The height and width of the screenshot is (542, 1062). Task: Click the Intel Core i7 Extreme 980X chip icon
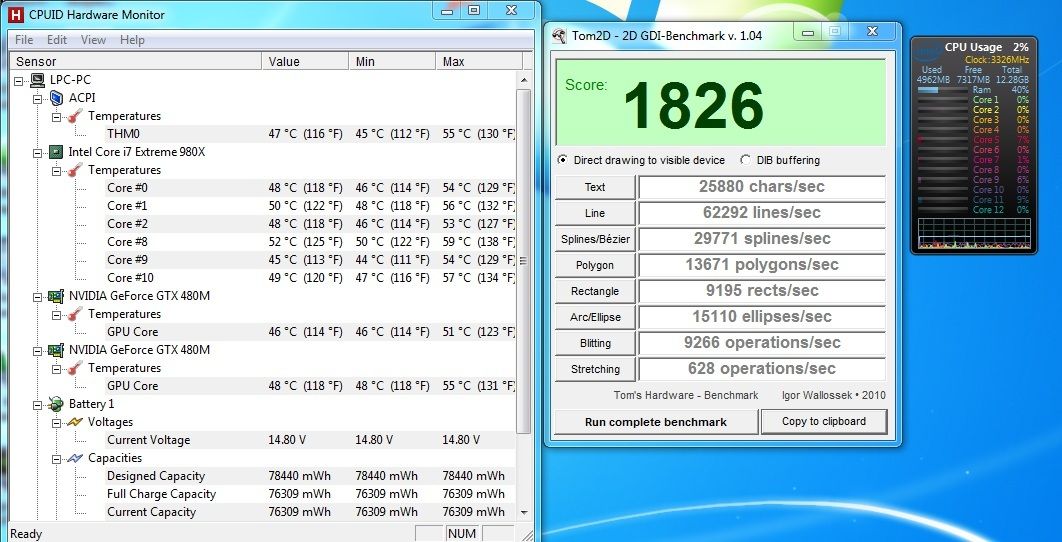coord(57,152)
